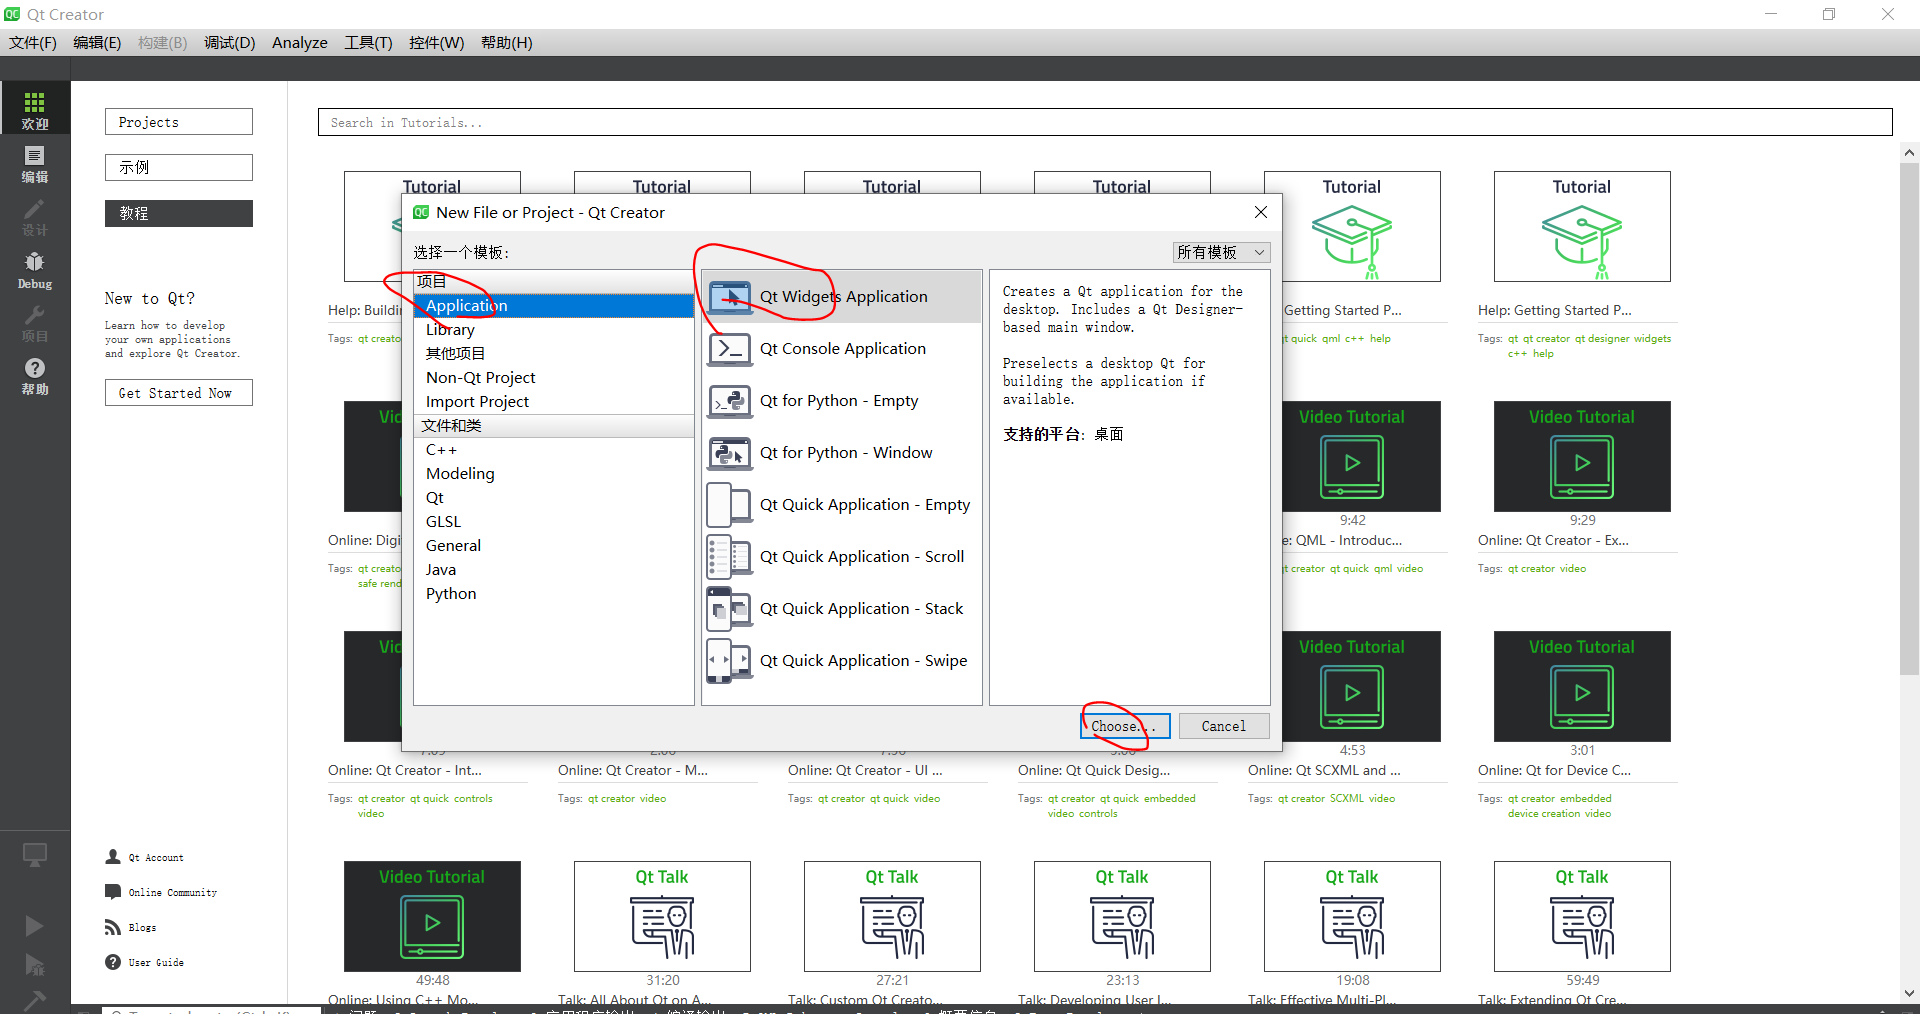The width and height of the screenshot is (1920, 1014).
Task: Select the Qt file category
Action: pyautogui.click(x=553, y=498)
